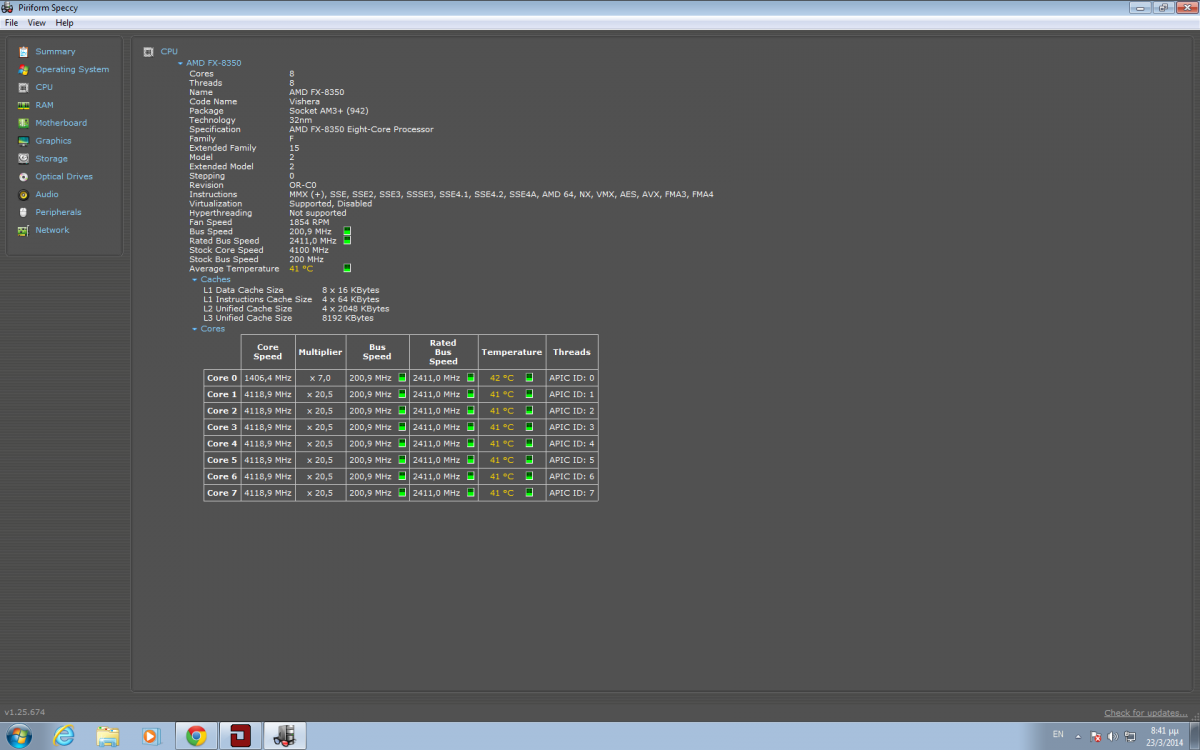Select the Operating System sidebar icon
The image size is (1200, 750).
click(24, 70)
